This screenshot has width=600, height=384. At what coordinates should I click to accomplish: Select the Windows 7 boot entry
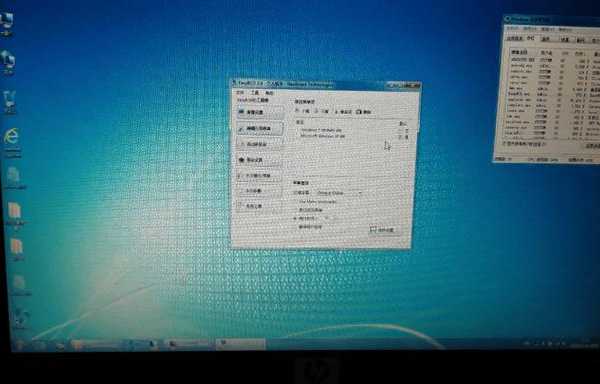(321, 130)
